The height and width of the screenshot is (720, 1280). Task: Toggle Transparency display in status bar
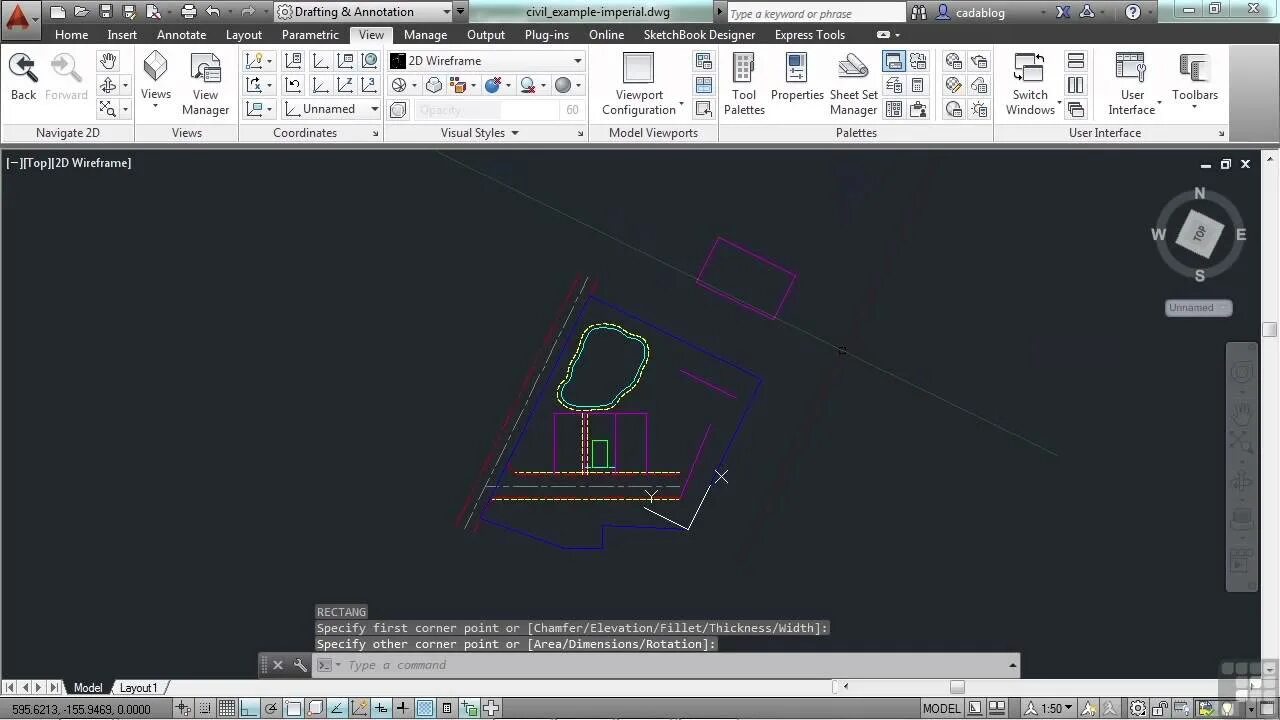tap(425, 709)
